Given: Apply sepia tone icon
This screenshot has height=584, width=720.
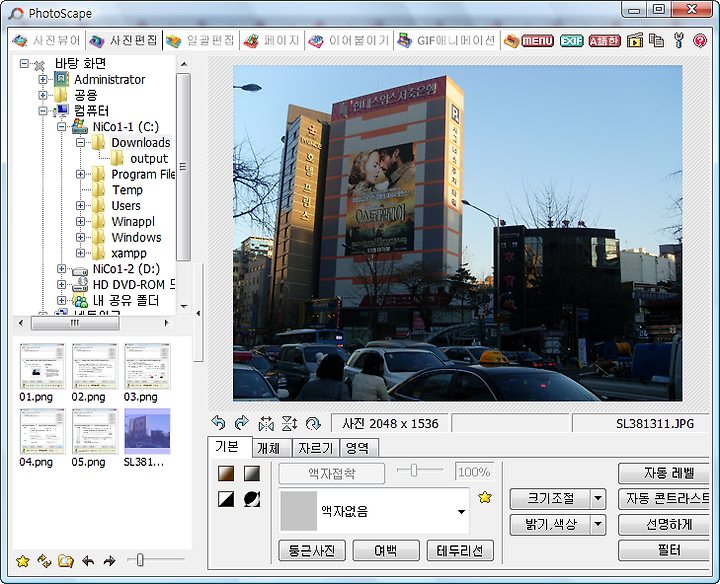Looking at the screenshot, I should [226, 473].
